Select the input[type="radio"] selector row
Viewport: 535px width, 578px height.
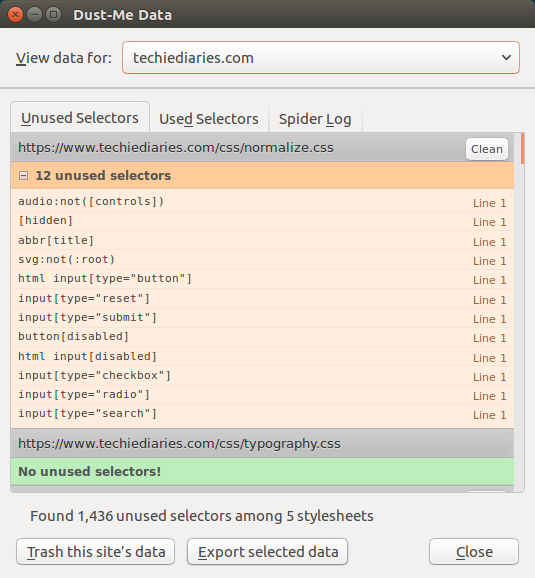[x=263, y=394]
